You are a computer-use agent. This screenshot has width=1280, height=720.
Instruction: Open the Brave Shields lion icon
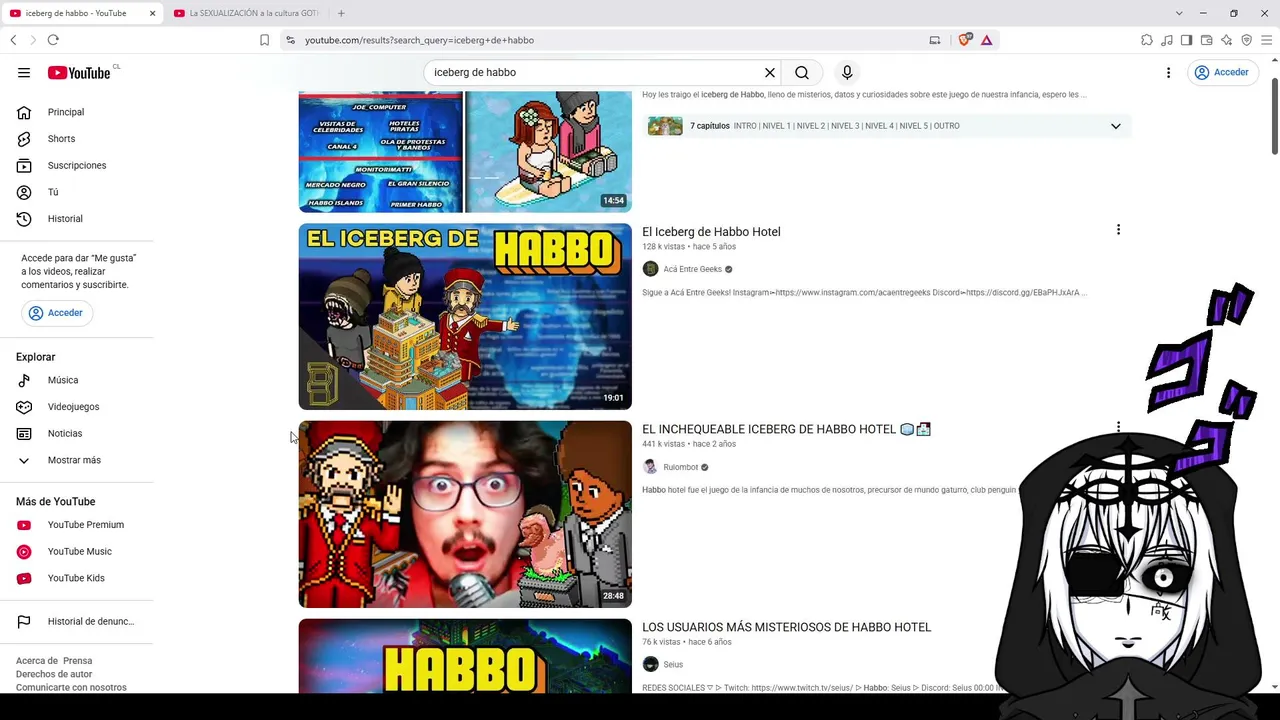964,40
